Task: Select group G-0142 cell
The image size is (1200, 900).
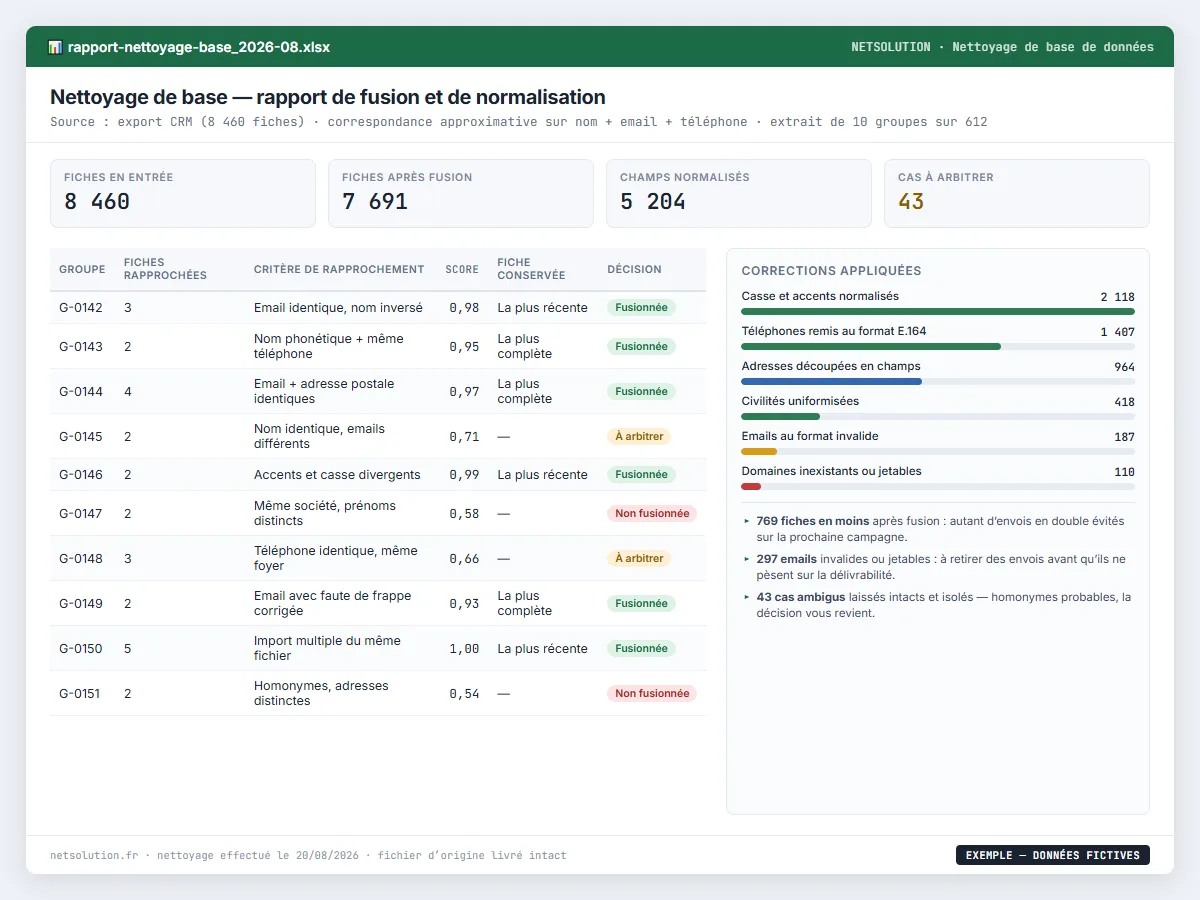Action: click(x=81, y=307)
